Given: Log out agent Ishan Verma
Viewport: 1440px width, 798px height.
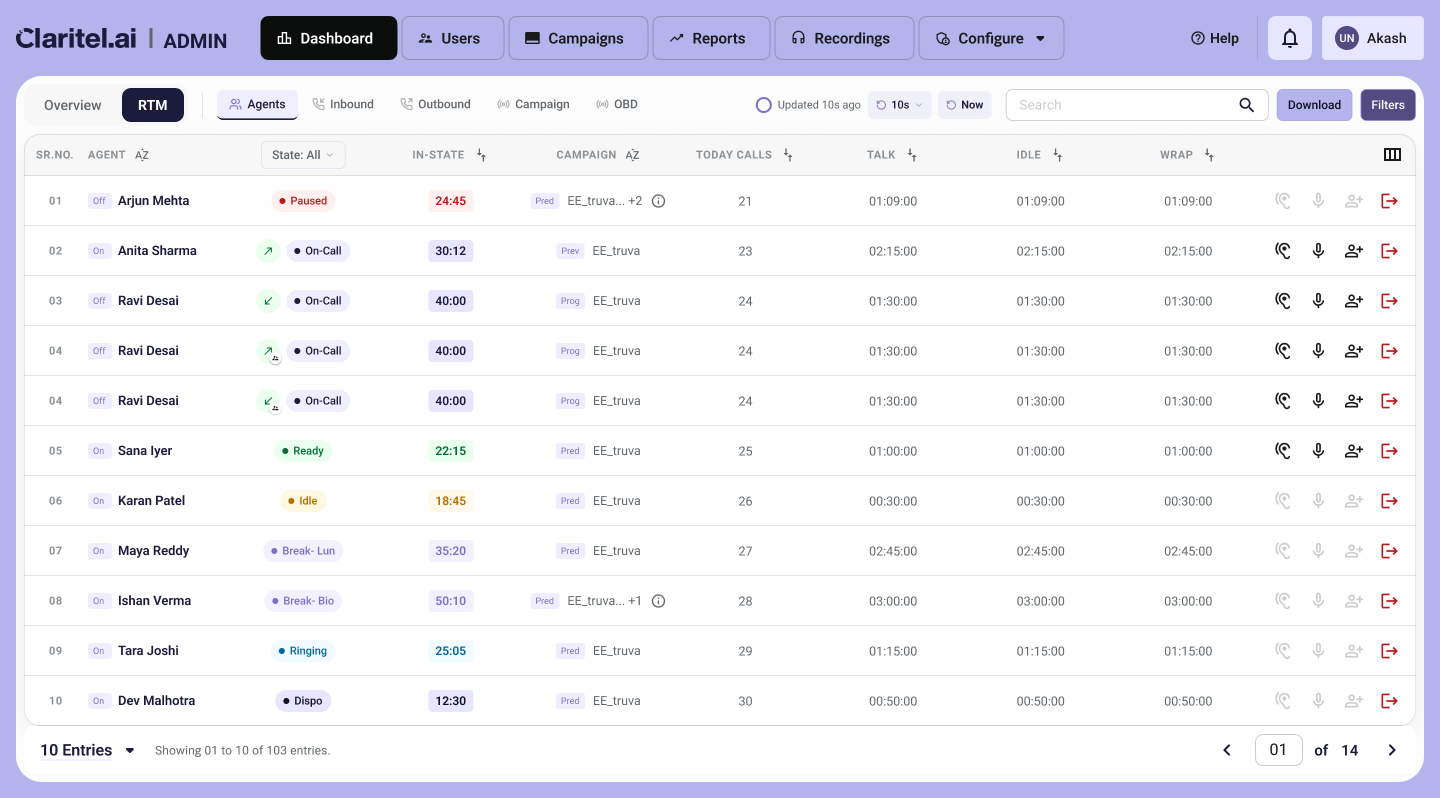Looking at the screenshot, I should tap(1389, 601).
